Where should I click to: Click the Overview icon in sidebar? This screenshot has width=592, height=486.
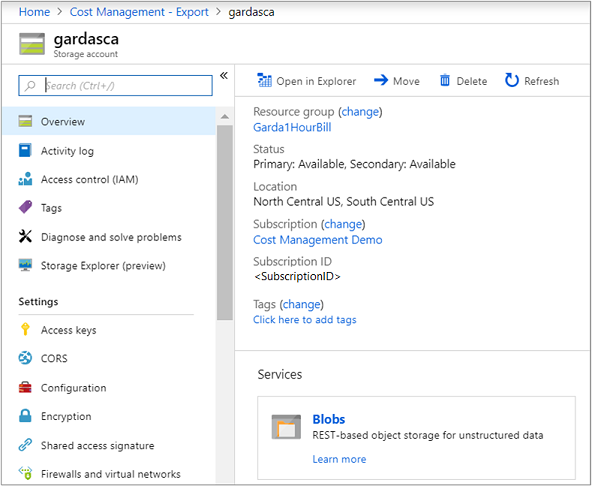[x=25, y=121]
